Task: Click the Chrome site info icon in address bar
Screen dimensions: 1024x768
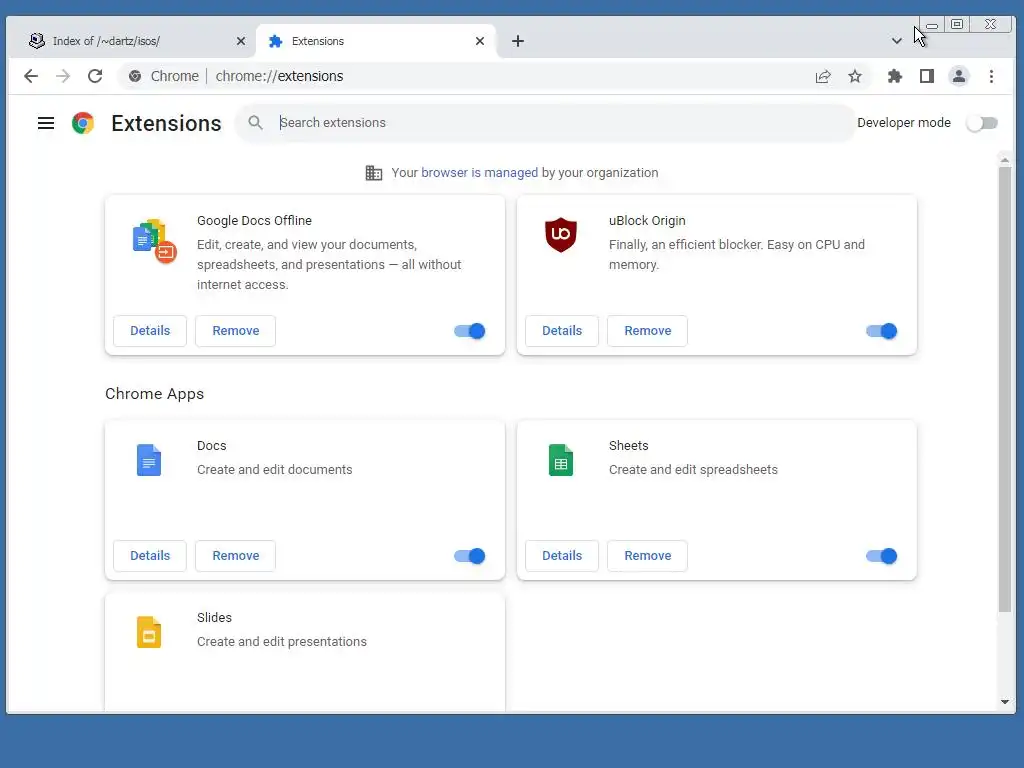Action: point(135,76)
